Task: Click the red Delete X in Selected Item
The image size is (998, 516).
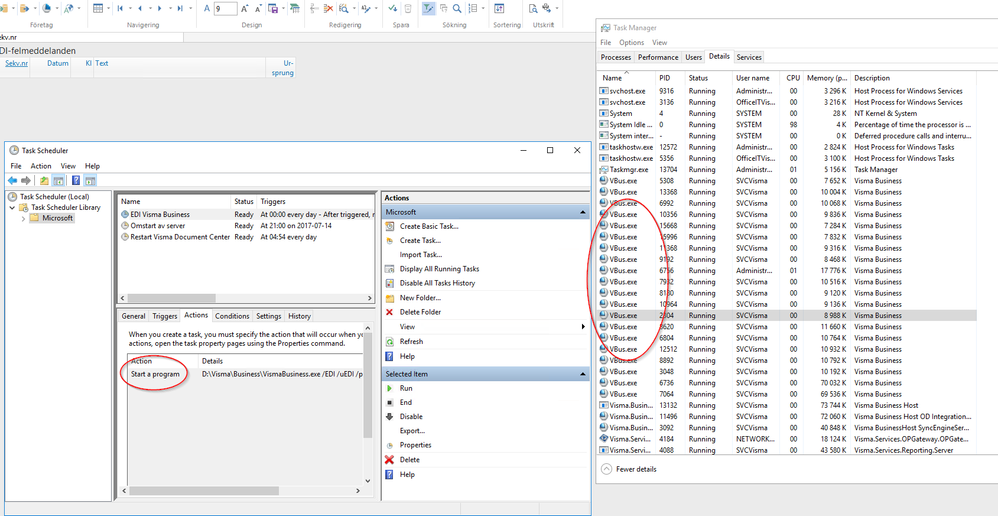Action: 390,459
